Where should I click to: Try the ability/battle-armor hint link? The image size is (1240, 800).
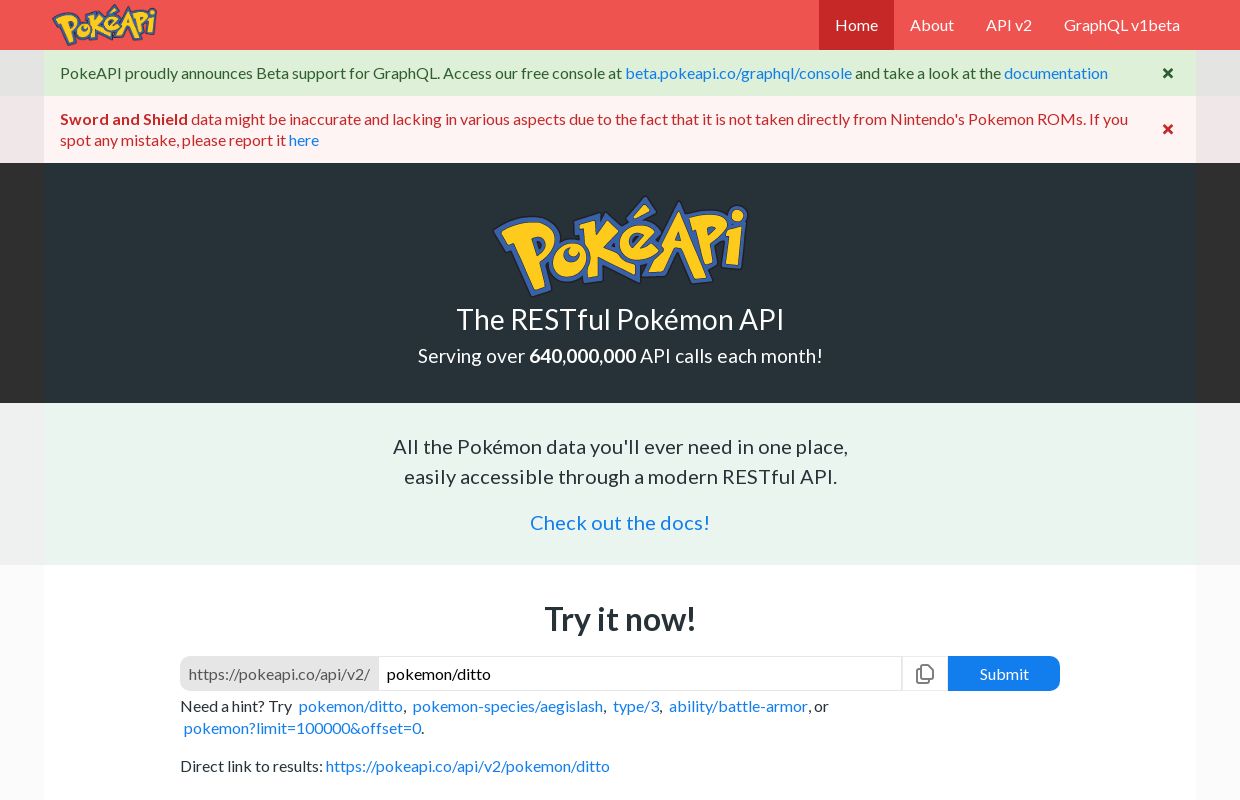(738, 706)
